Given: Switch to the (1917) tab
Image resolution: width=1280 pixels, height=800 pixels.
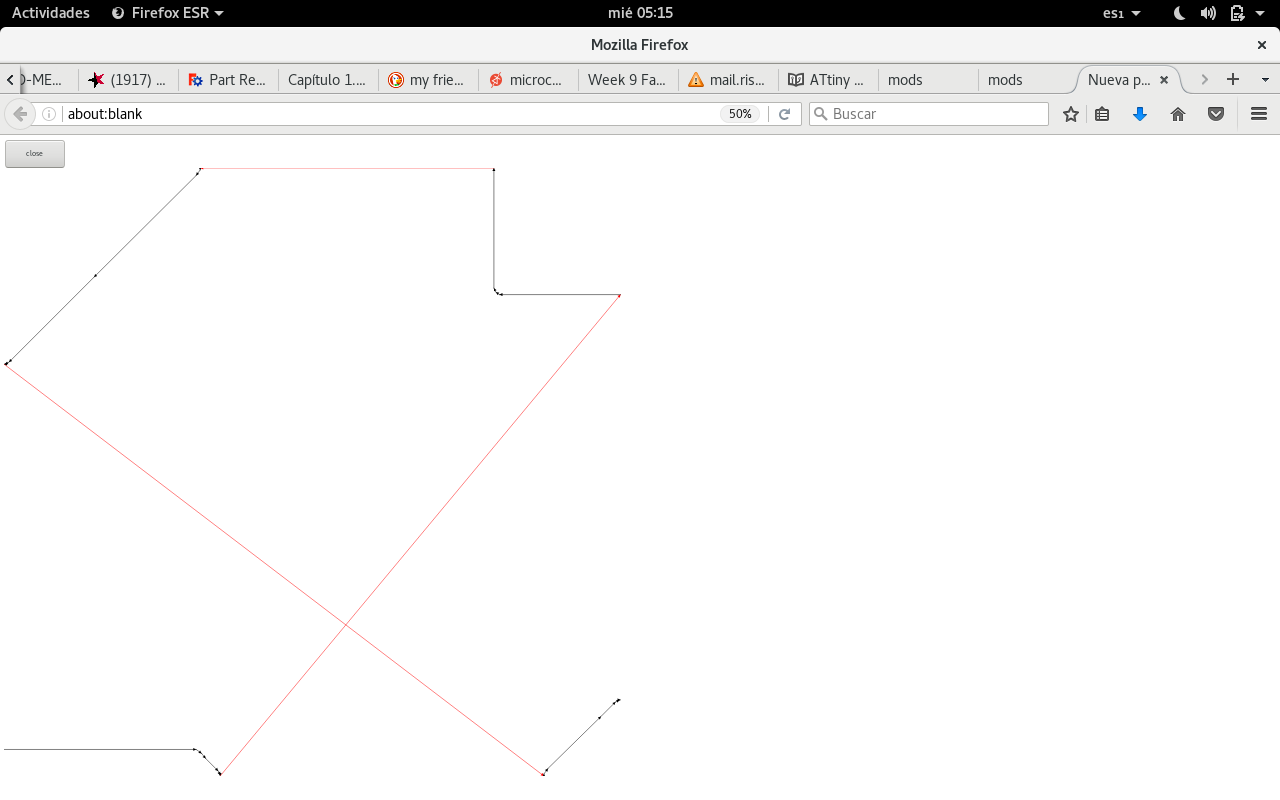Looking at the screenshot, I should [x=128, y=80].
